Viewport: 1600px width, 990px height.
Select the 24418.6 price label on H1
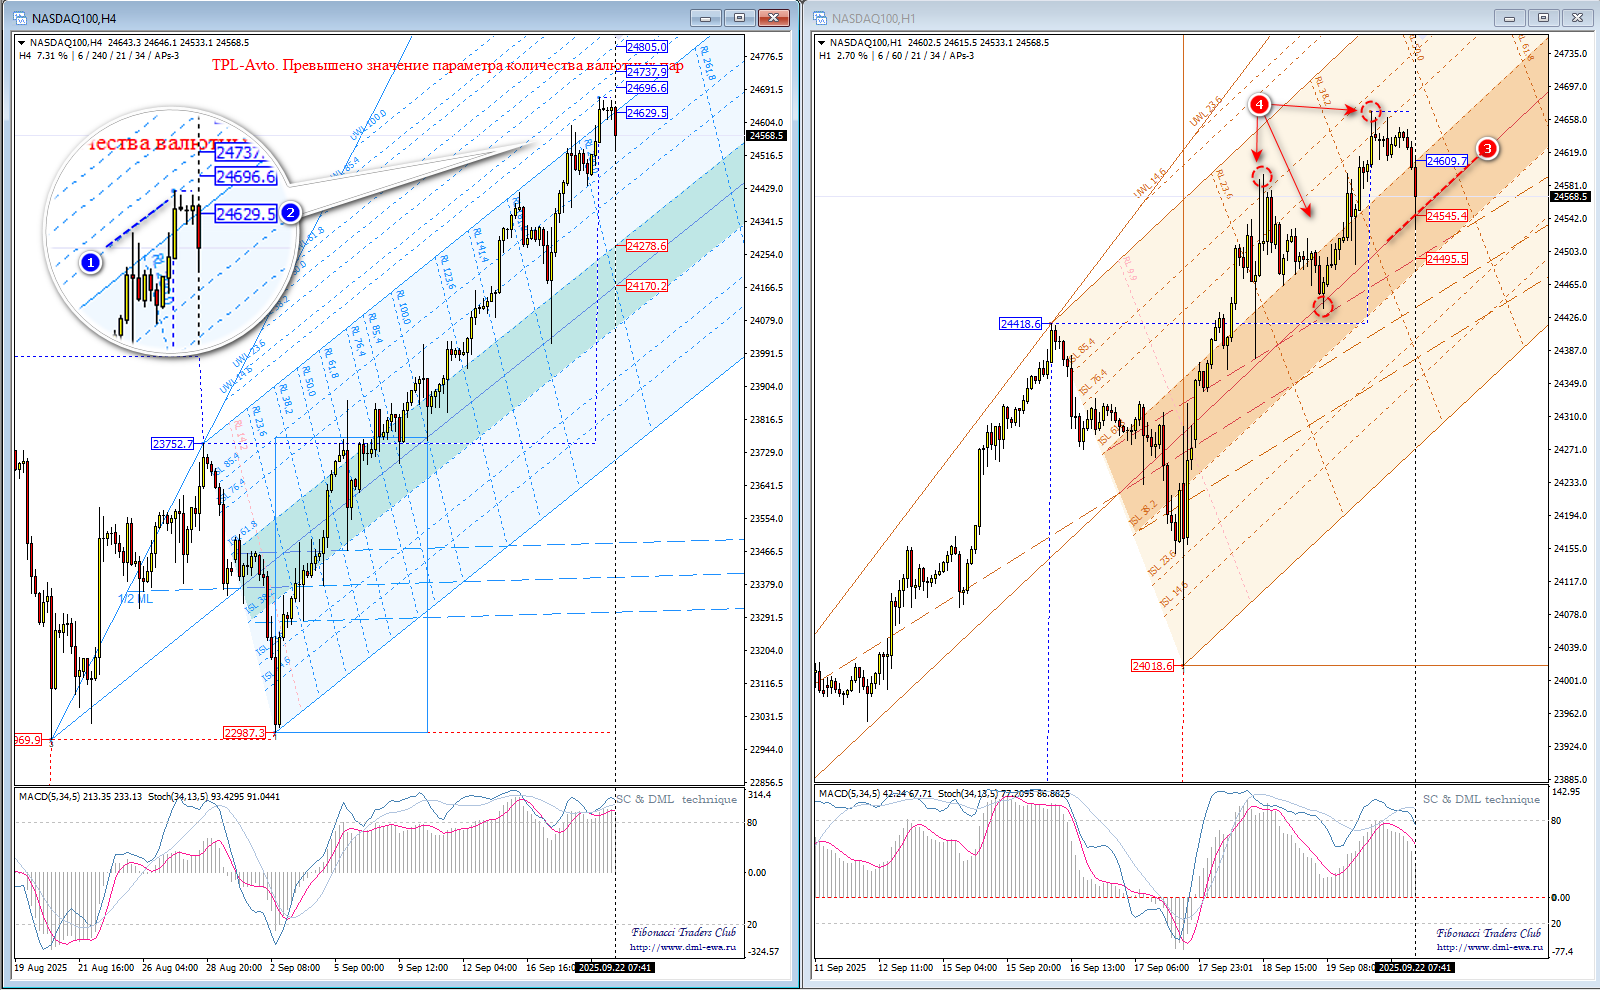[x=1020, y=324]
